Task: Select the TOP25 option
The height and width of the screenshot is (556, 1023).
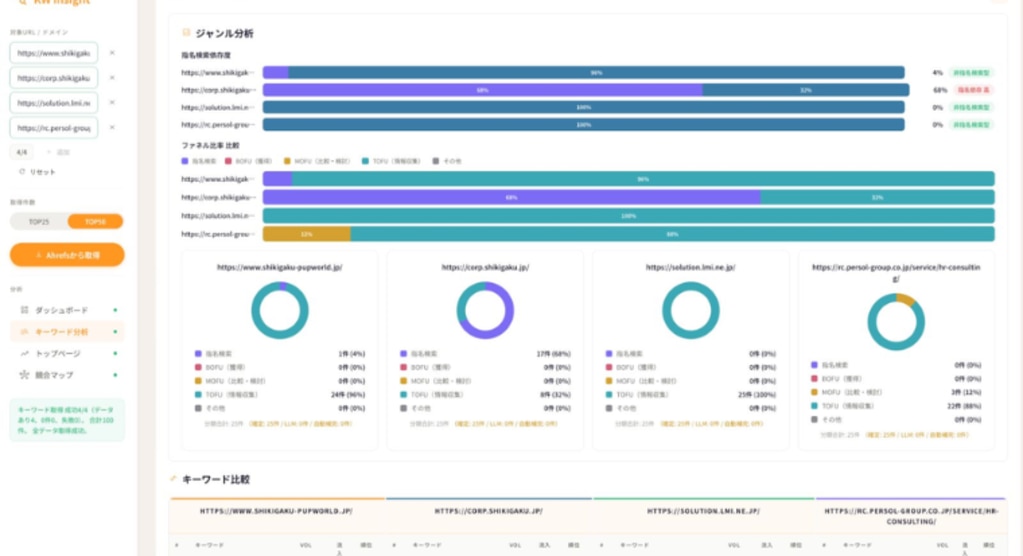Action: click(39, 222)
